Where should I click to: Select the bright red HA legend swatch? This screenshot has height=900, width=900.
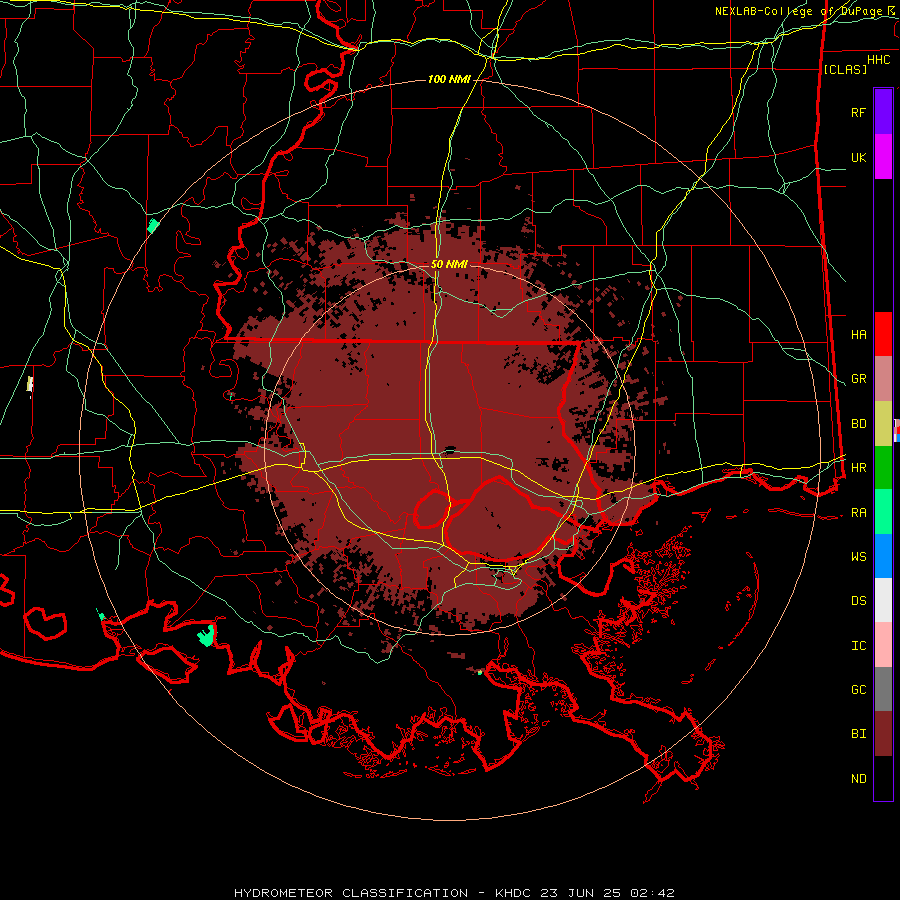coord(883,334)
